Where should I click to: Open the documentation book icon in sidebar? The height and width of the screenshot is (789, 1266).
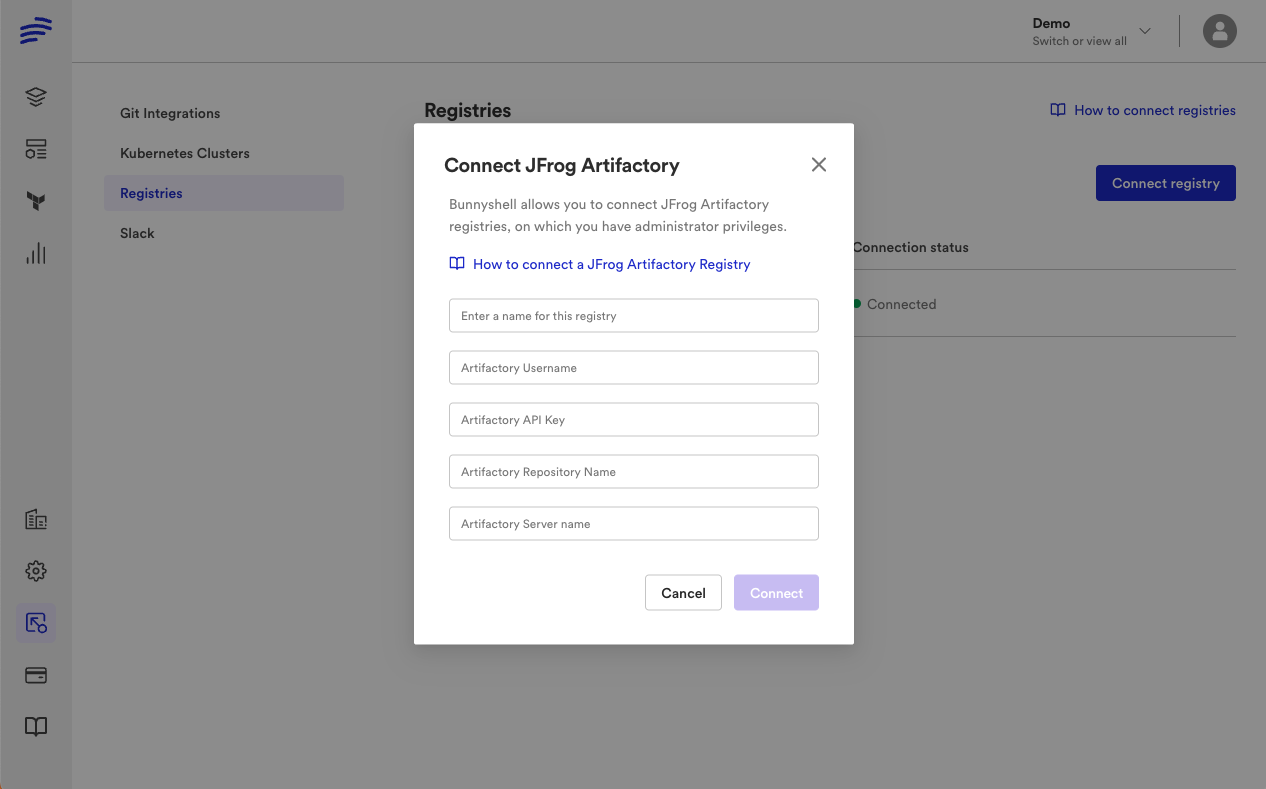point(36,727)
